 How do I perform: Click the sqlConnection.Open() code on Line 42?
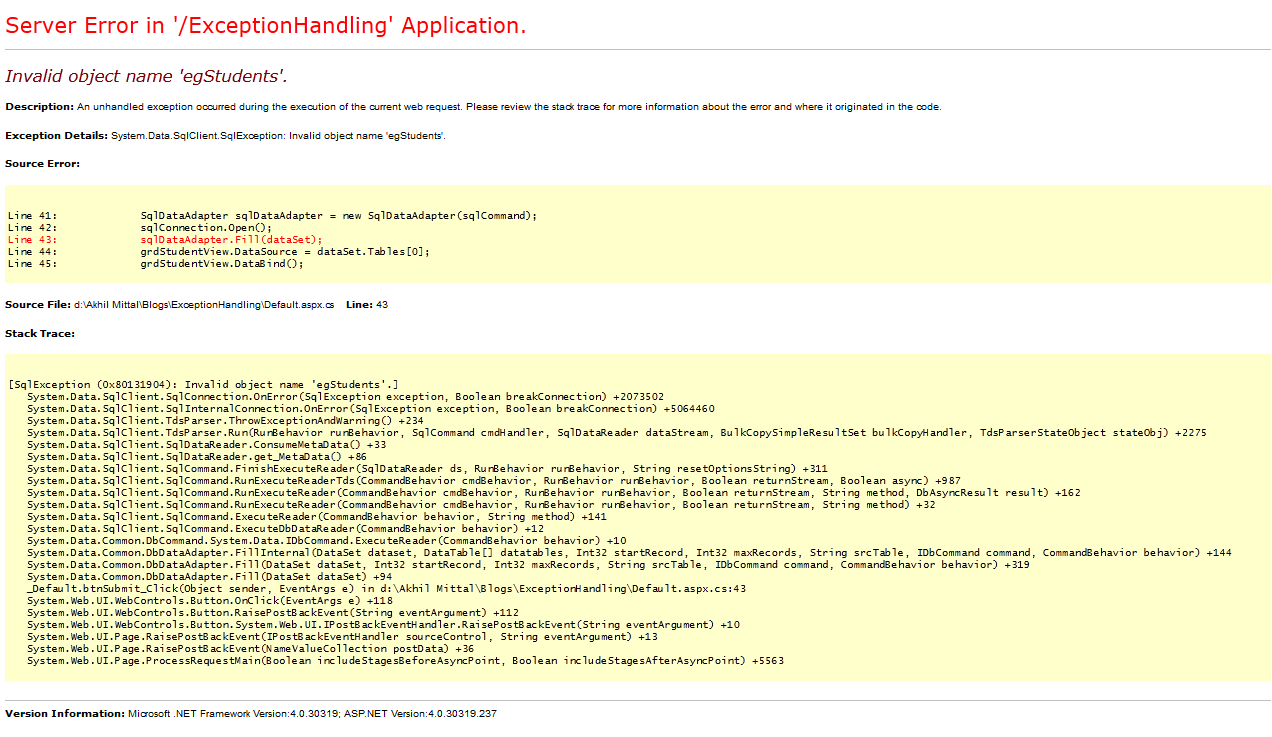[206, 228]
